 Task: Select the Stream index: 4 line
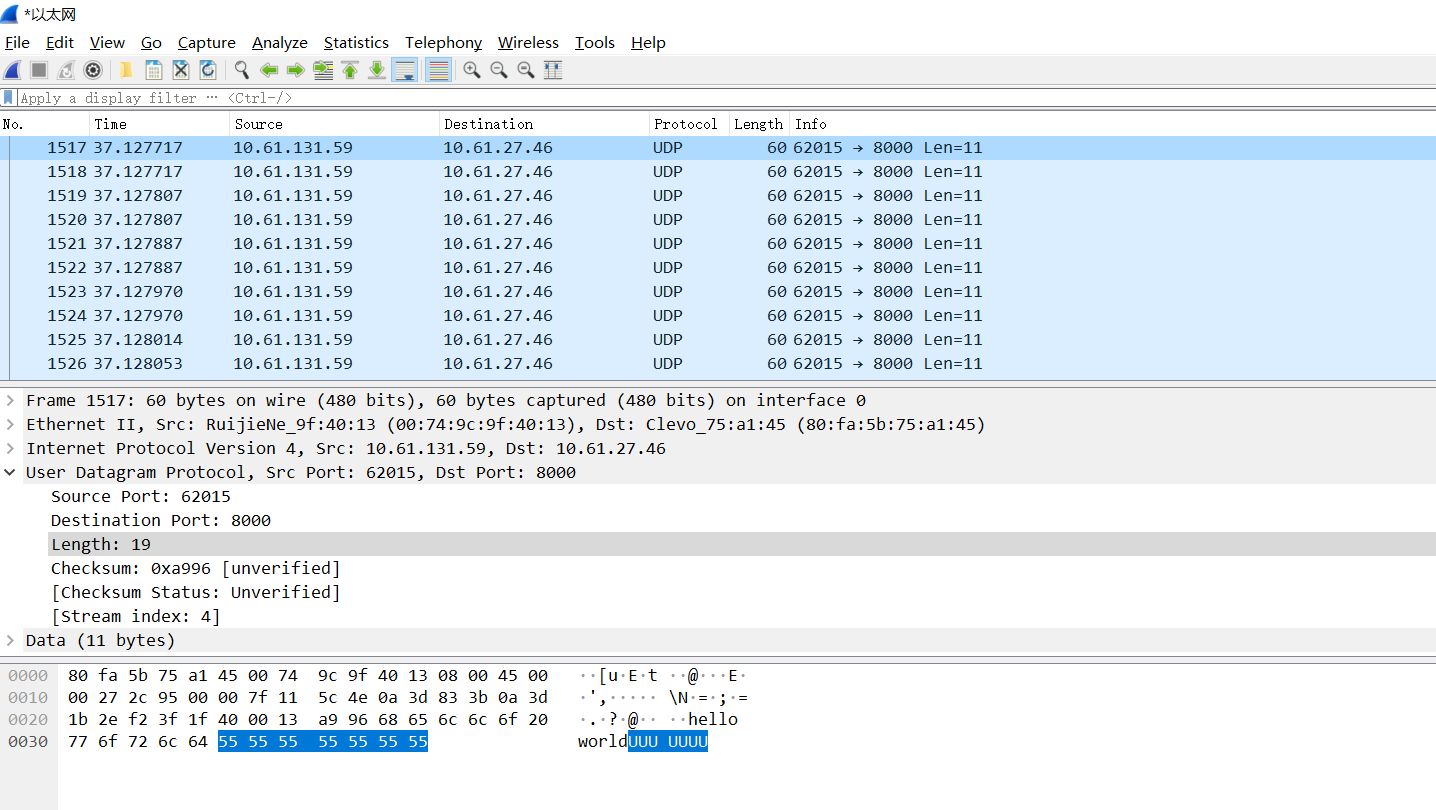click(136, 616)
